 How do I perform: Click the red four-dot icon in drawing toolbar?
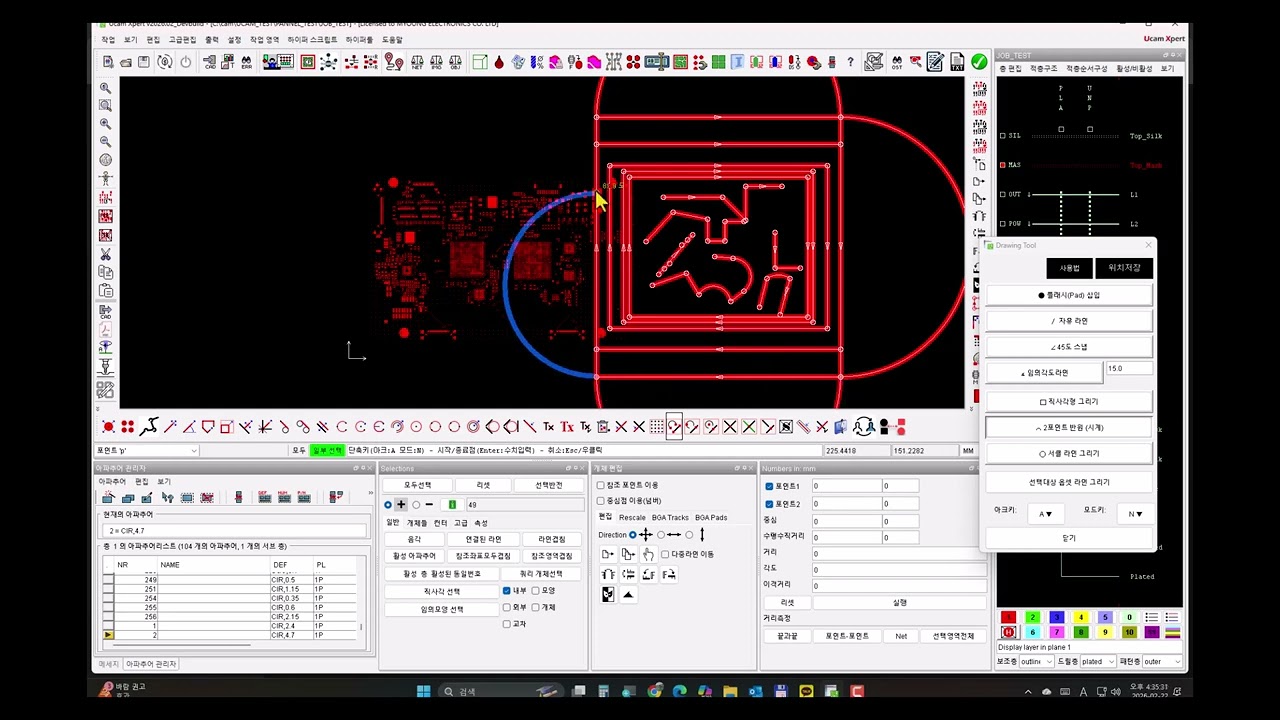127,427
